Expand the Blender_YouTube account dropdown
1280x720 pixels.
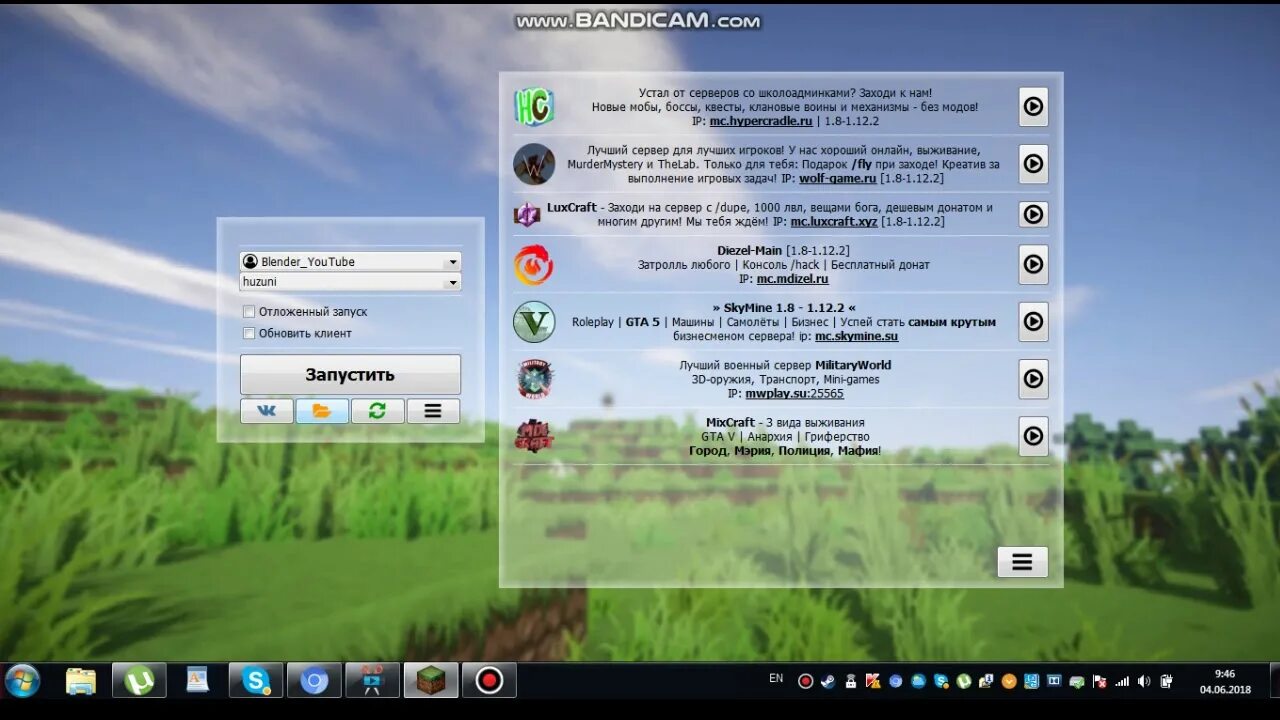453,262
